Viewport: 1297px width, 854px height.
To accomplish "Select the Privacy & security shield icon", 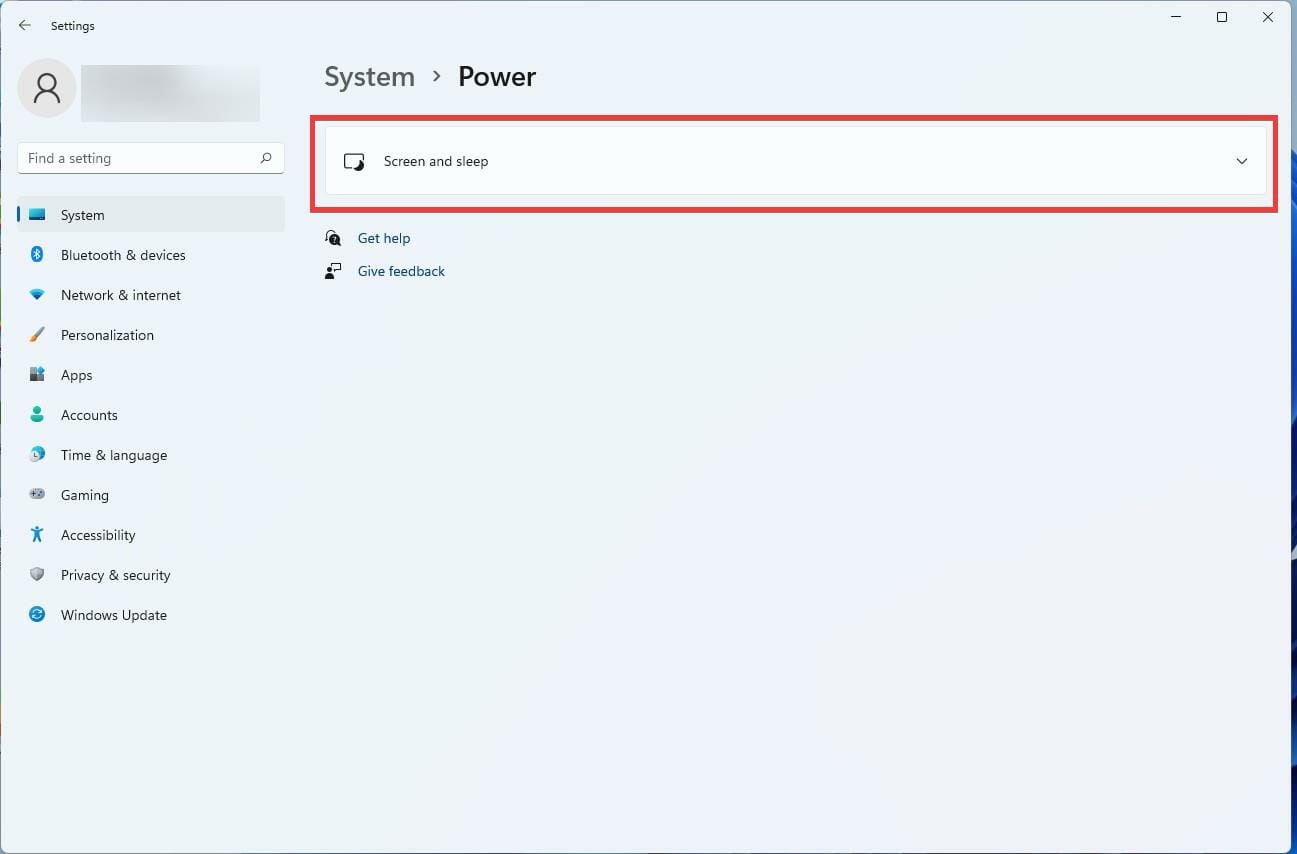I will click(37, 575).
